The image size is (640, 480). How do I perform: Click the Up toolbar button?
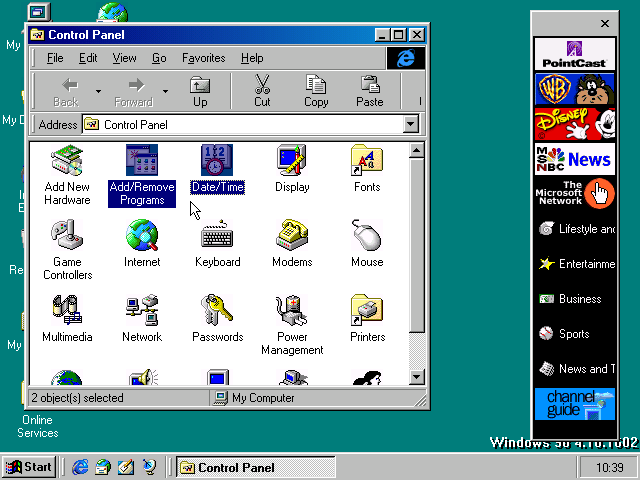(x=200, y=91)
